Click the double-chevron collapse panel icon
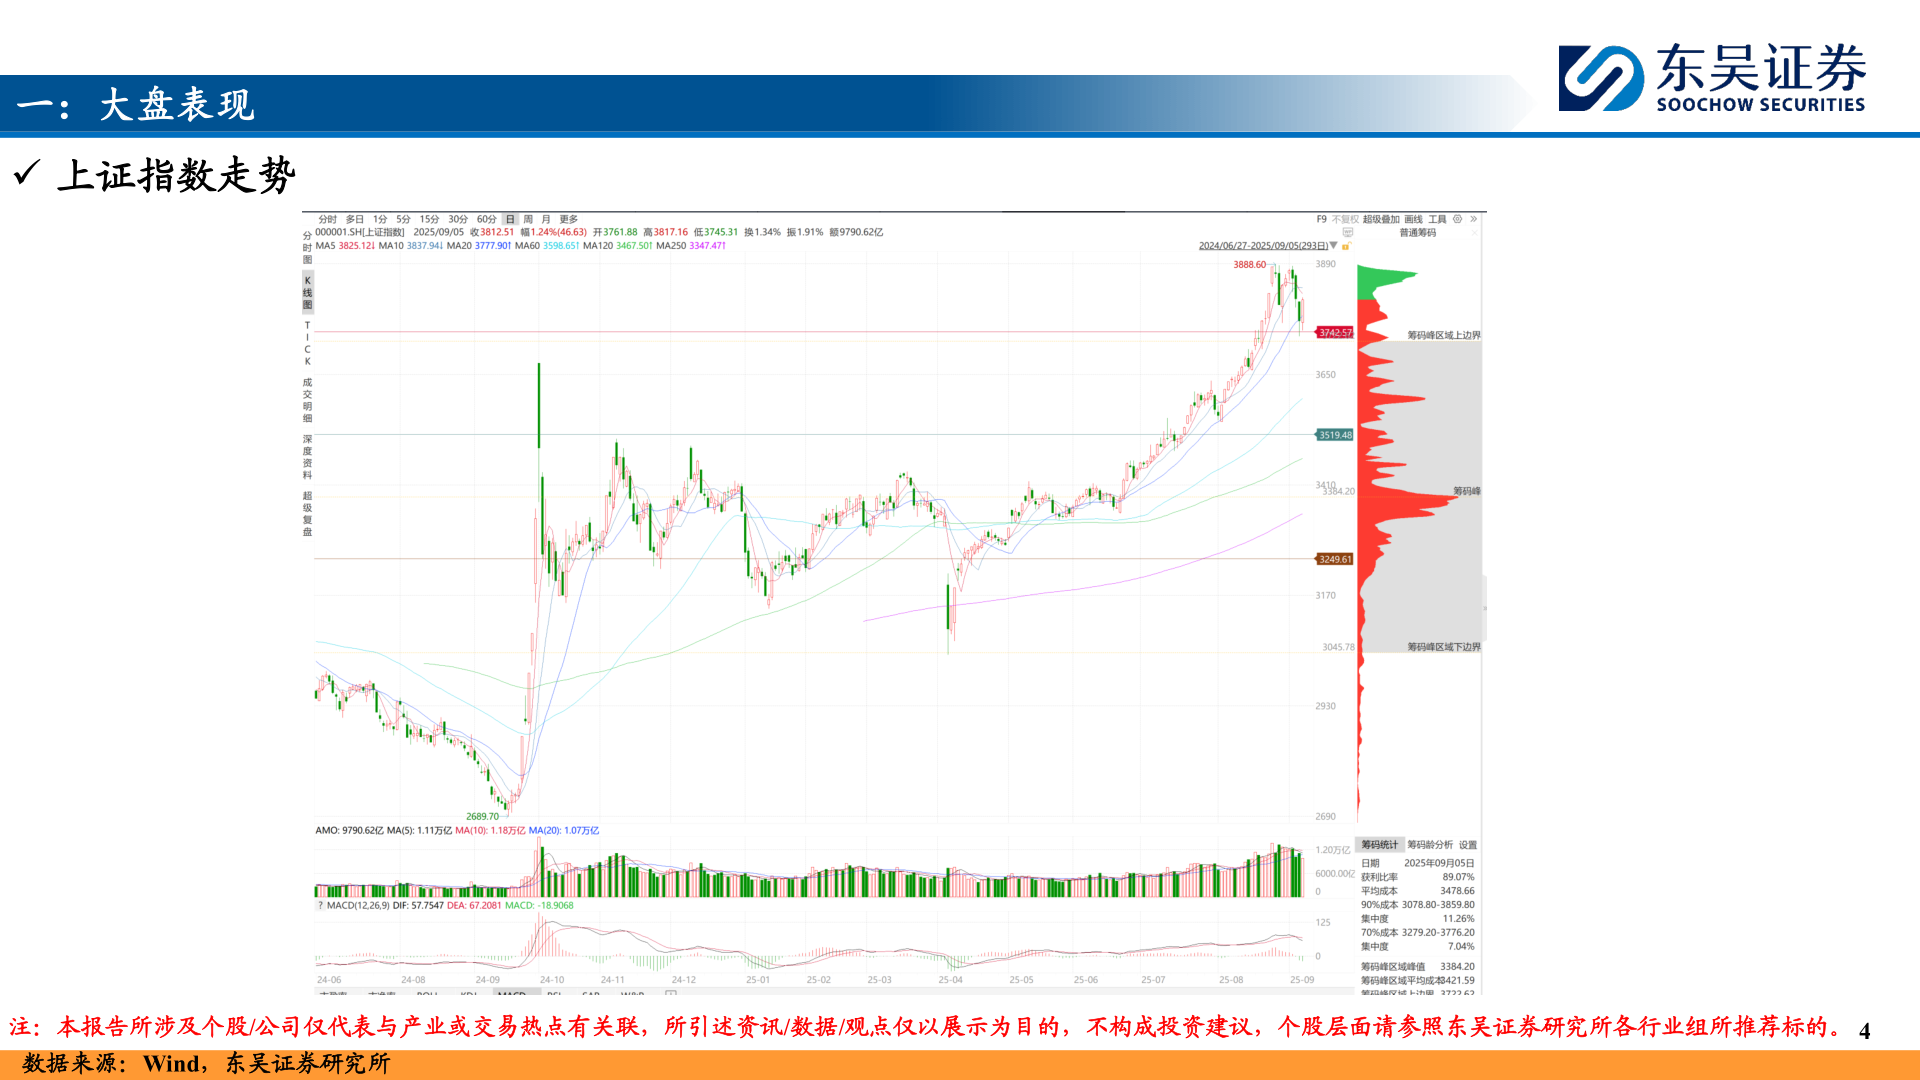 (1473, 219)
